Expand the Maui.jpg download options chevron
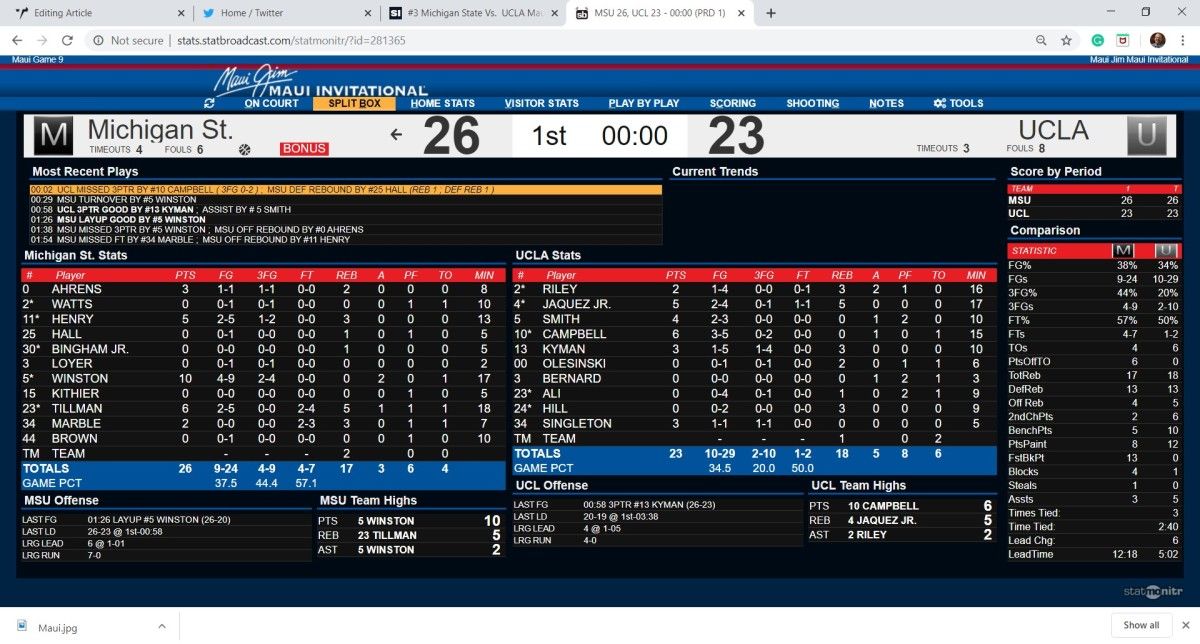This screenshot has width=1200, height=644. pos(161,626)
